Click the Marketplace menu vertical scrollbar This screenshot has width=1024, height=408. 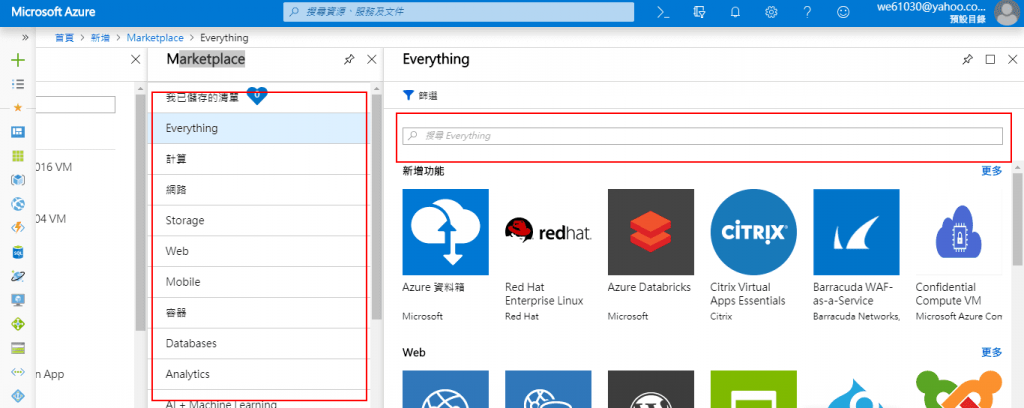tap(376, 208)
